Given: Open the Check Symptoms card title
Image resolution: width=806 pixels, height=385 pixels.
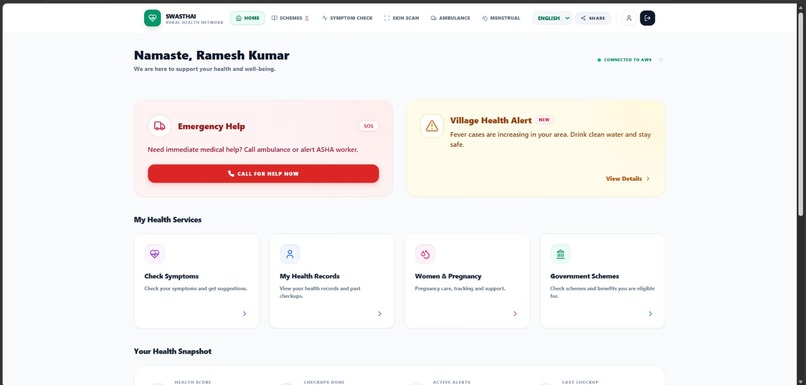Looking at the screenshot, I should (171, 276).
